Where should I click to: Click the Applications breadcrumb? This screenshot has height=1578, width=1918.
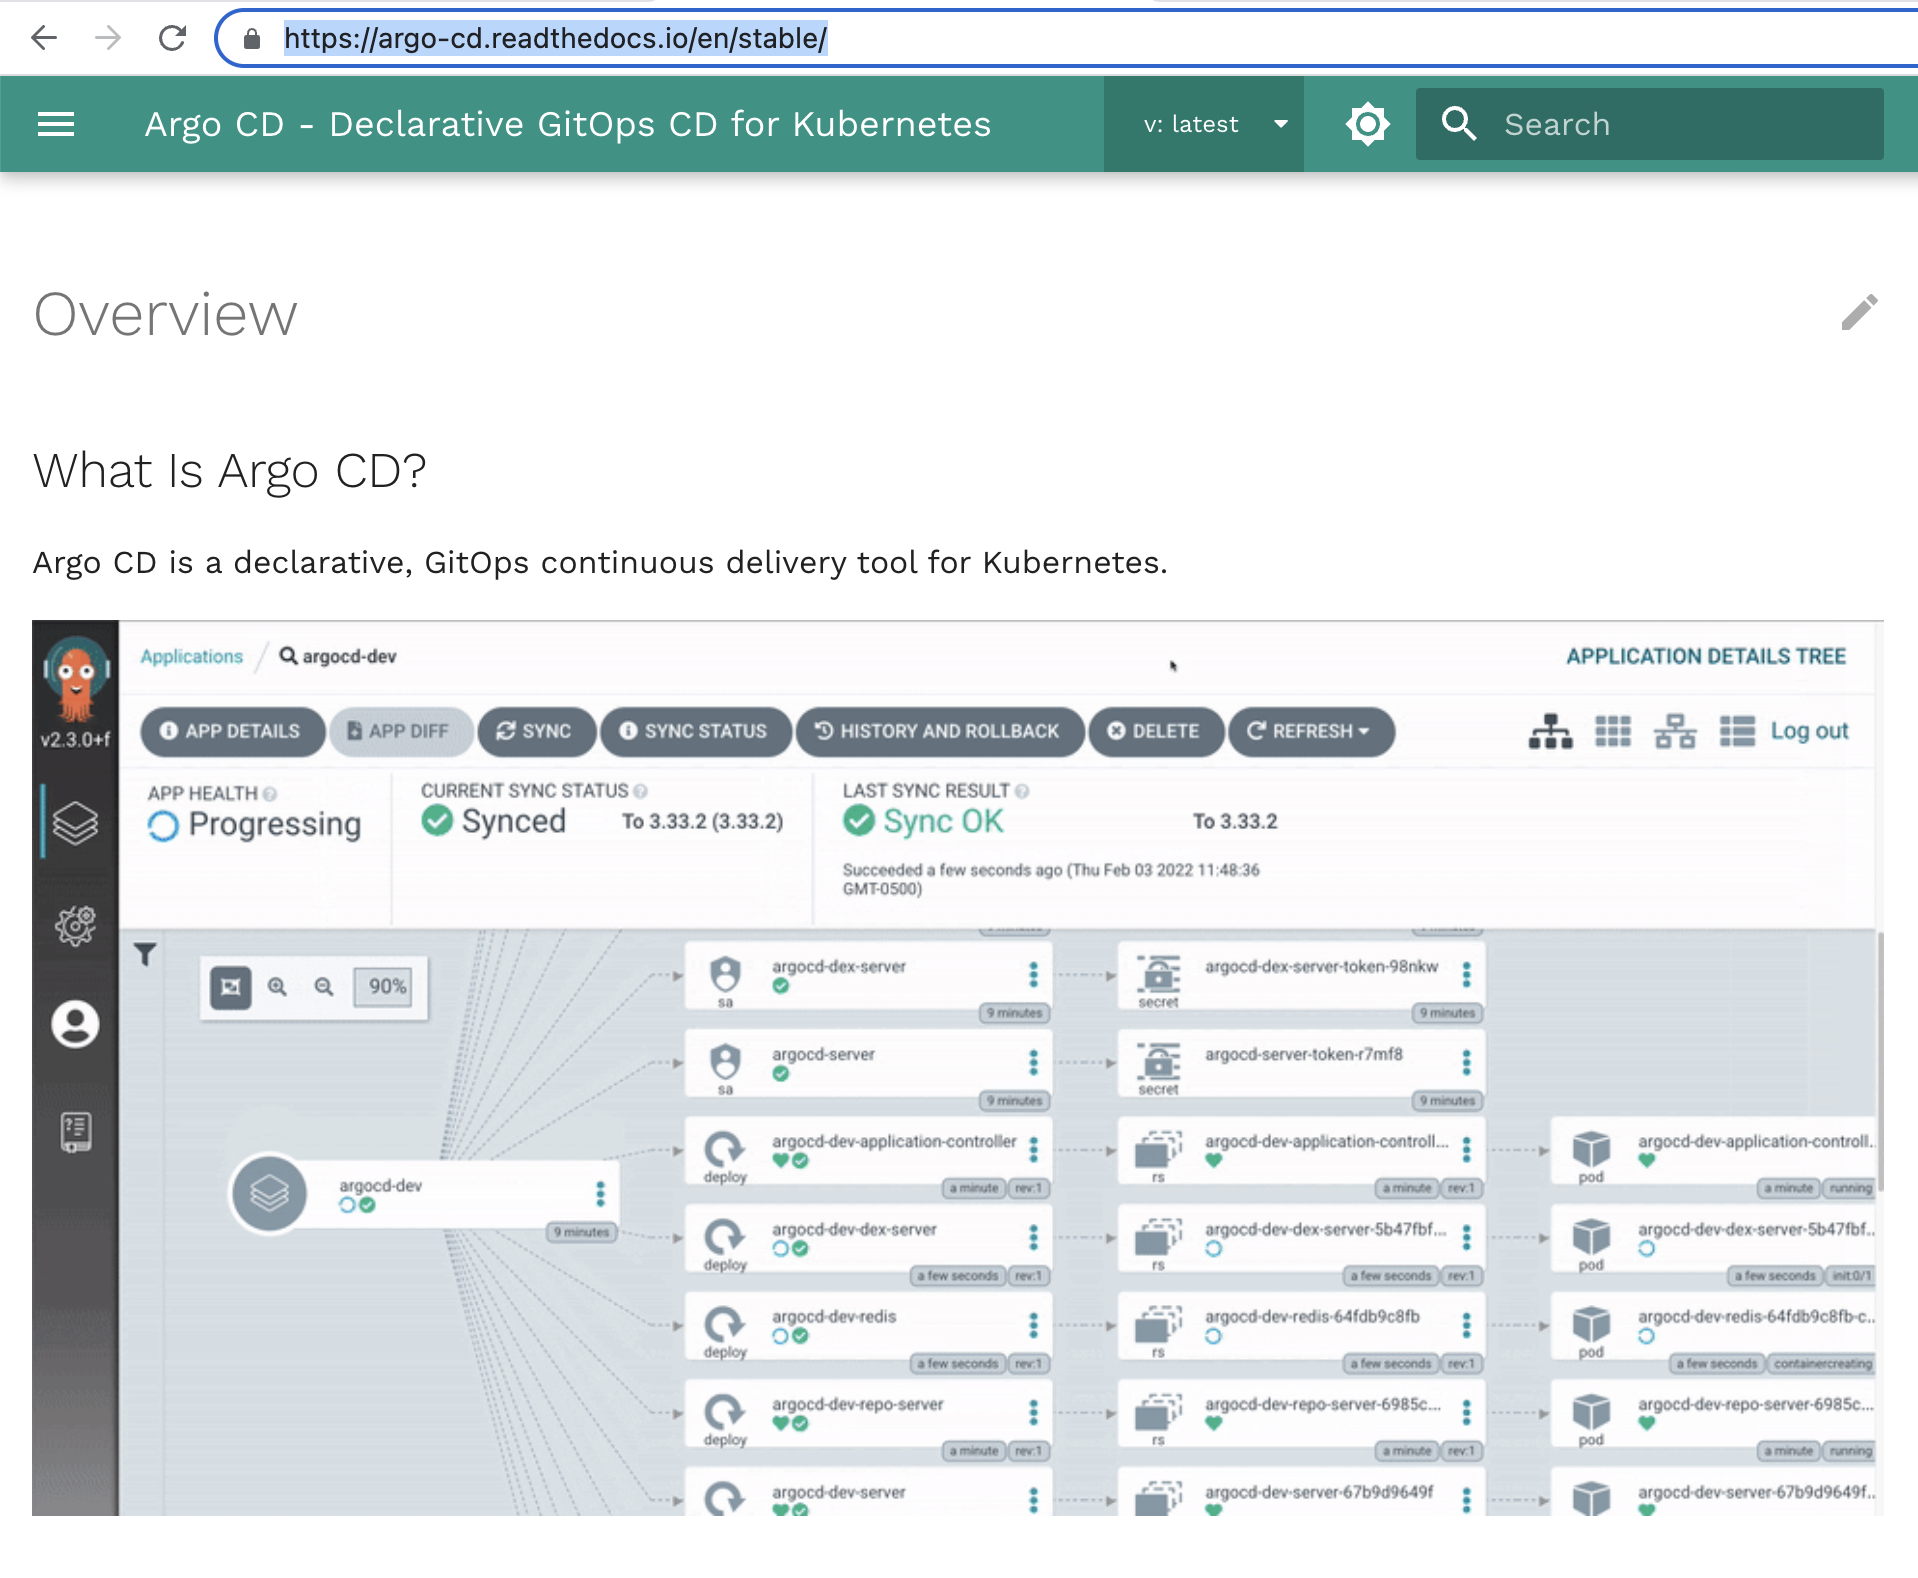pyautogui.click(x=191, y=656)
